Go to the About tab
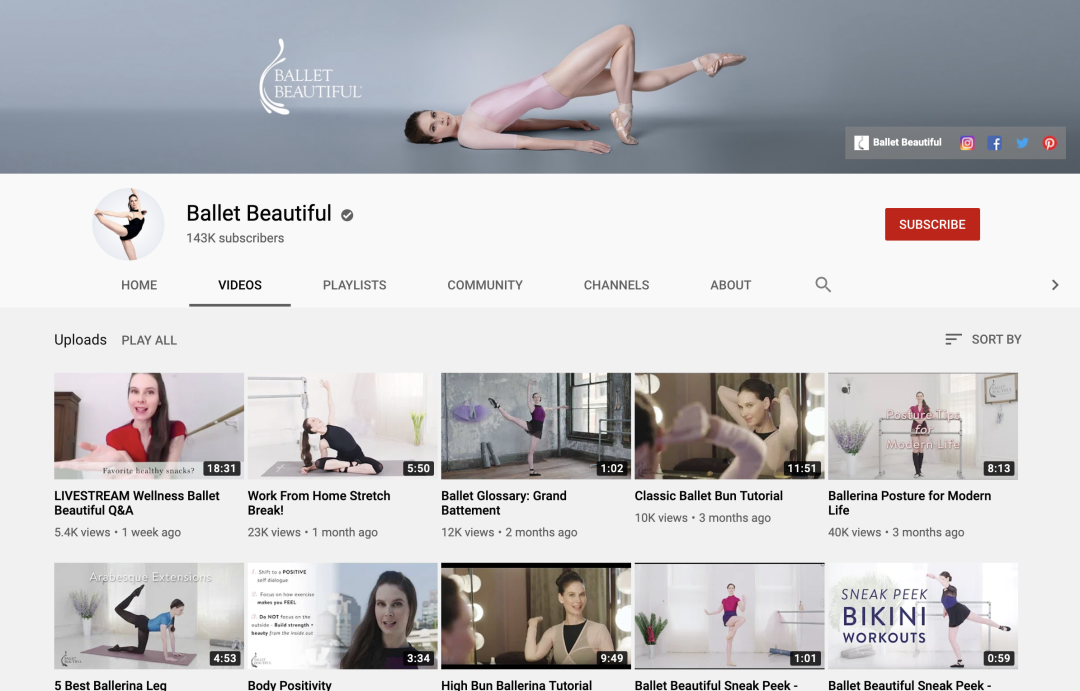Viewport: 1080px width, 691px height. click(x=730, y=285)
